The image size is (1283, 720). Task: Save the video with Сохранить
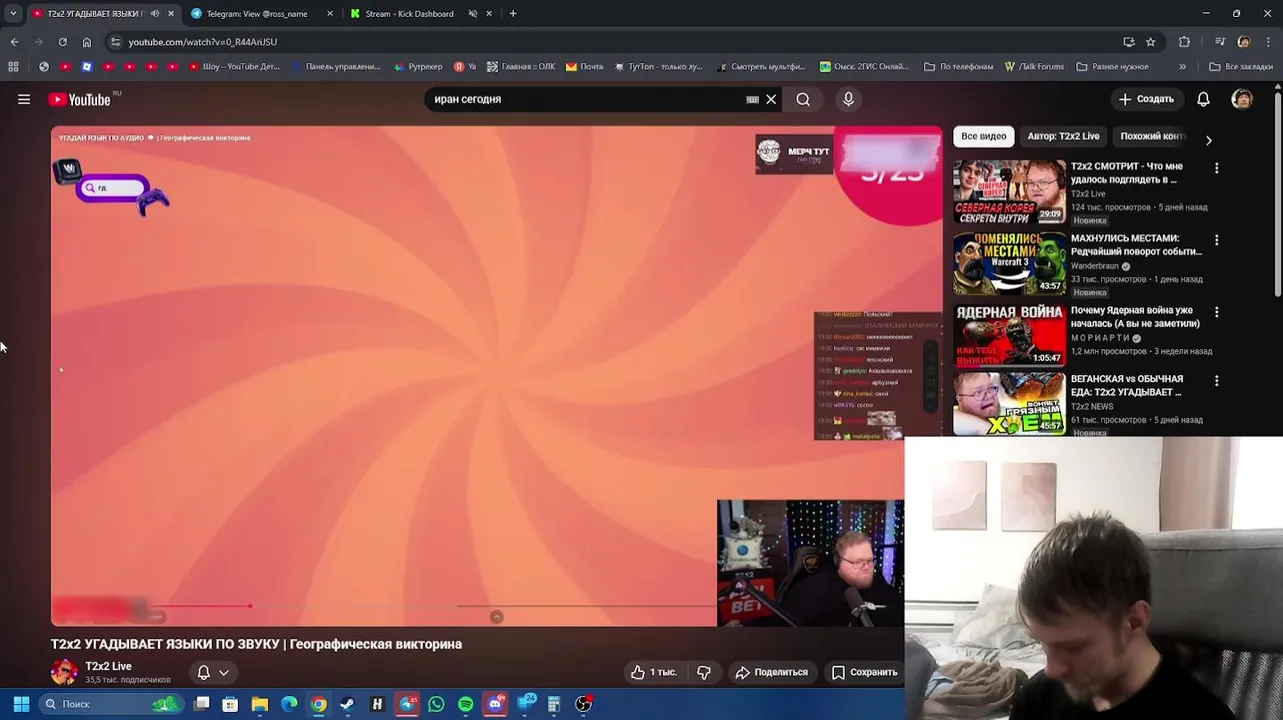point(865,672)
